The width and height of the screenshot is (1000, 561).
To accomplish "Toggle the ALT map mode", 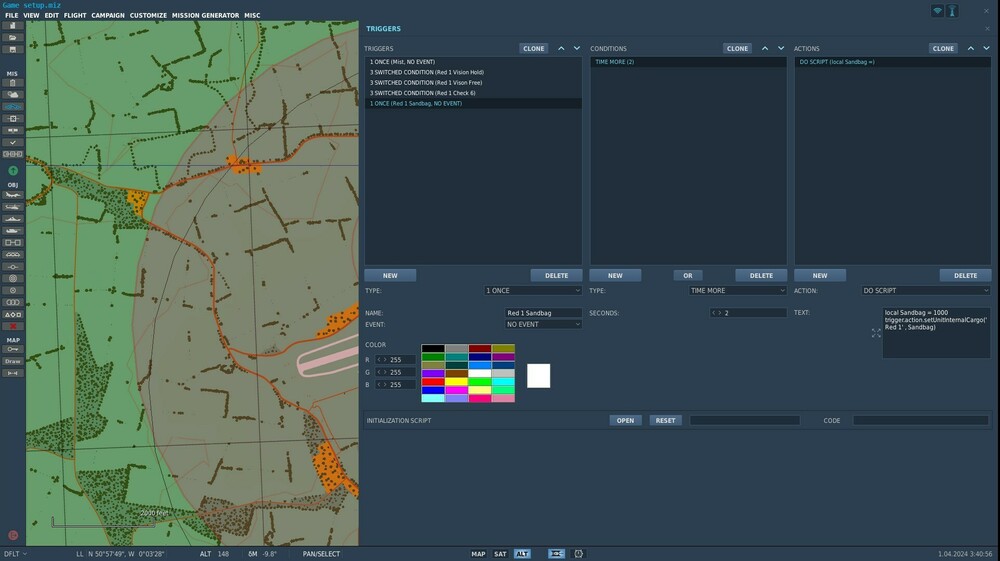I will tap(522, 554).
